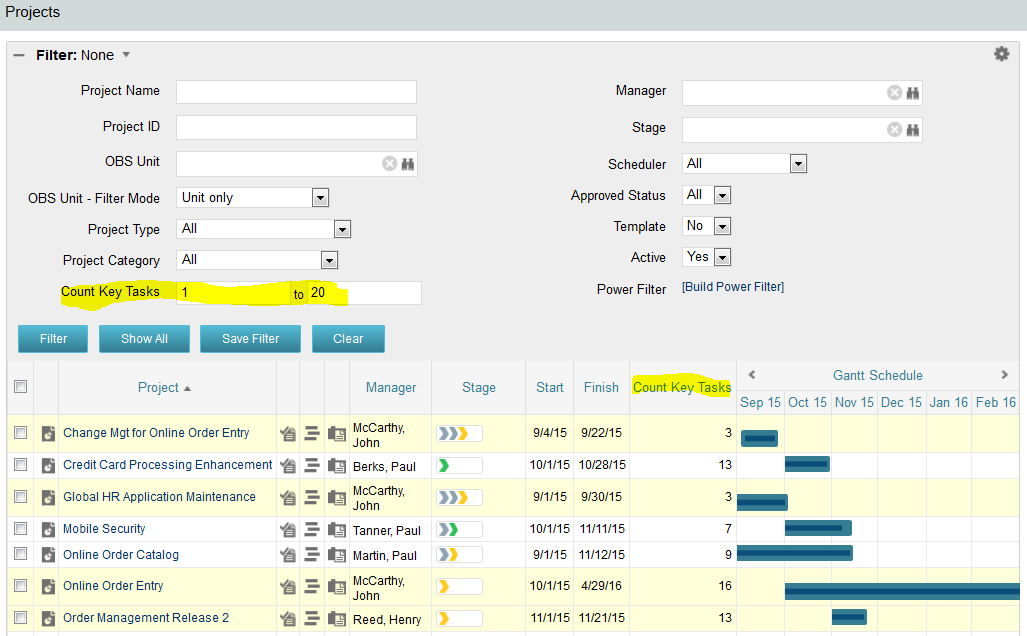Viewport: 1027px width, 636px height.
Task: Open the settings gear in filter panel
Action: click(1001, 54)
